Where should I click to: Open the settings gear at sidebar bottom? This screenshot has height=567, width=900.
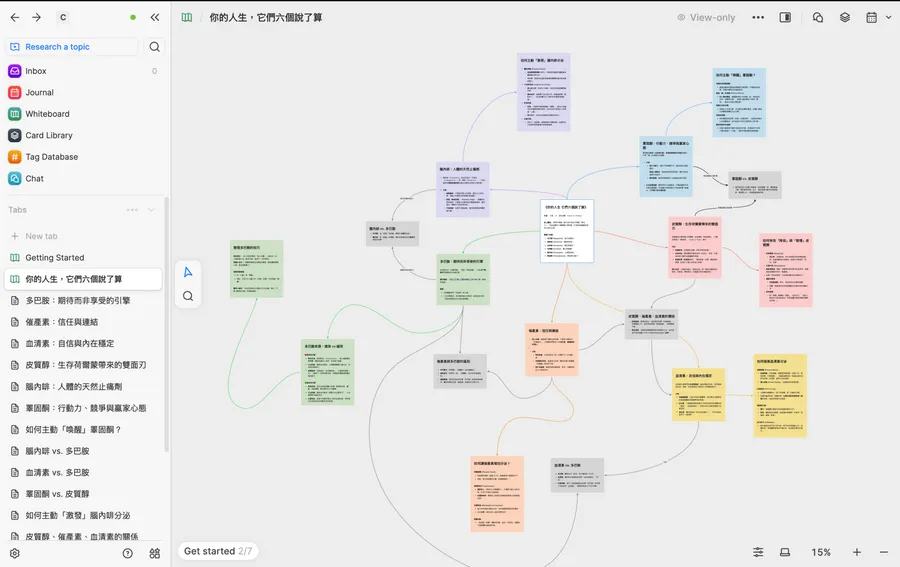point(15,553)
